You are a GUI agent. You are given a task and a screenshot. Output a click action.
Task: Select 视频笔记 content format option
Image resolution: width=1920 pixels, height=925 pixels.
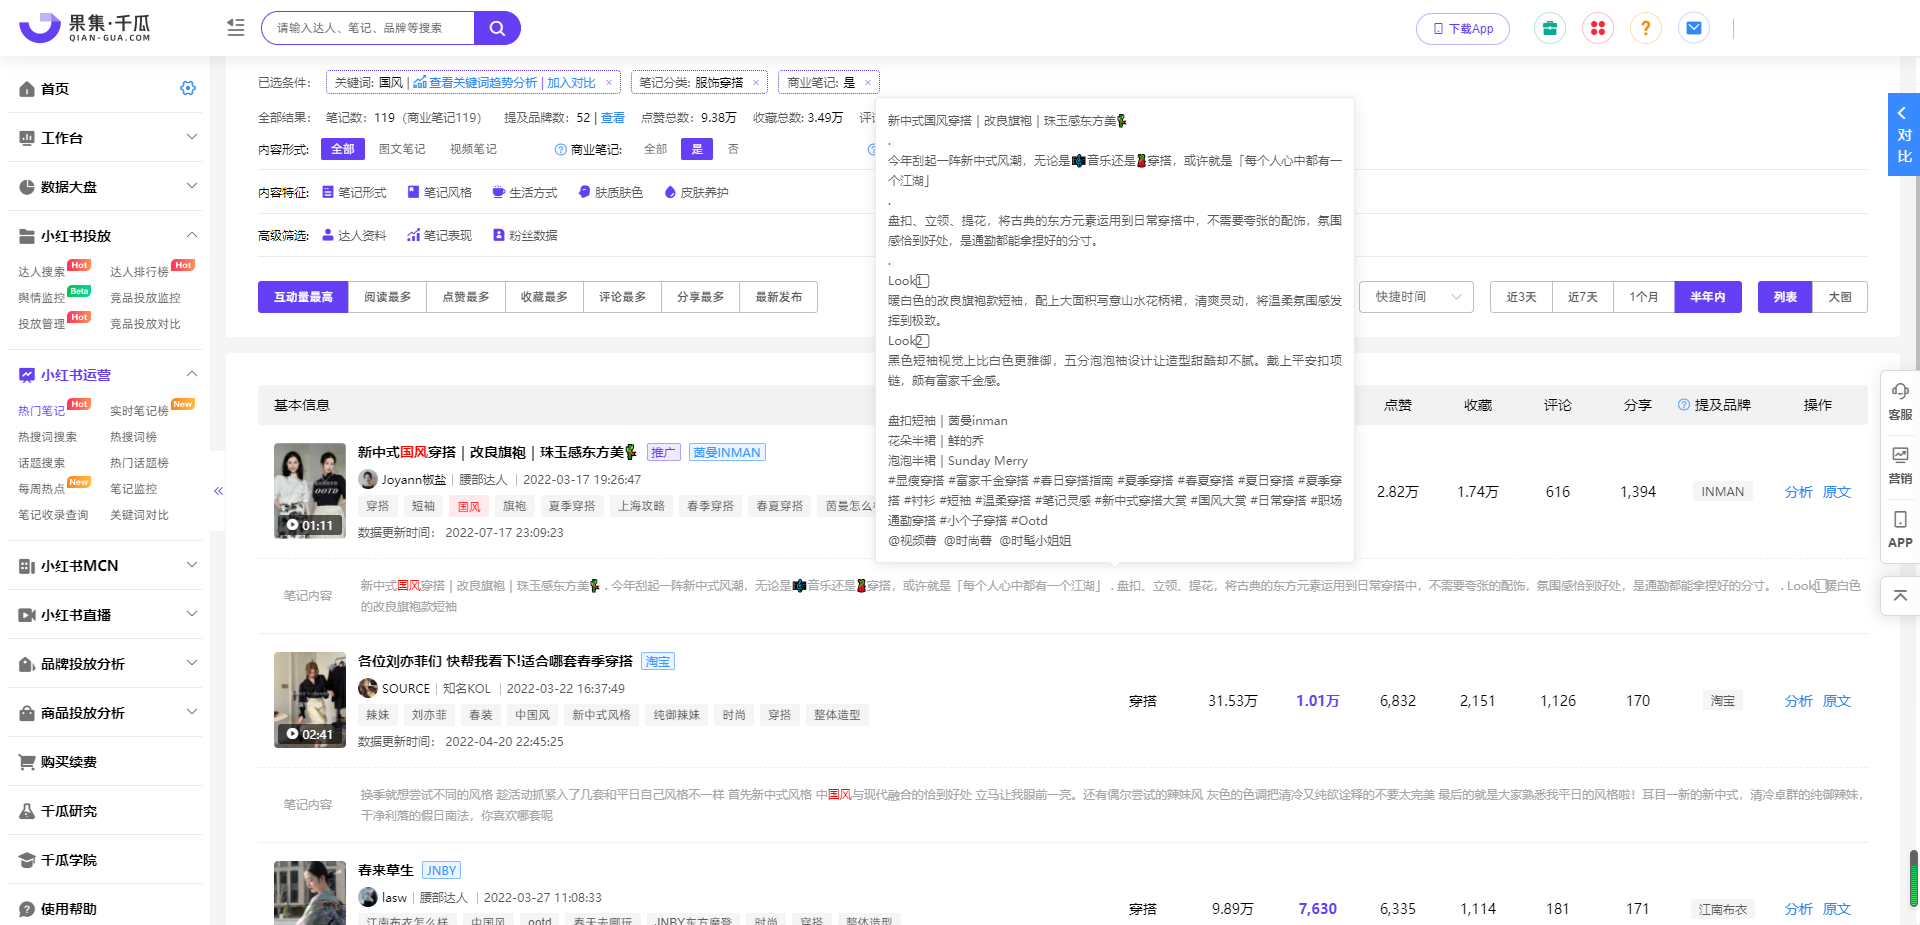(473, 149)
